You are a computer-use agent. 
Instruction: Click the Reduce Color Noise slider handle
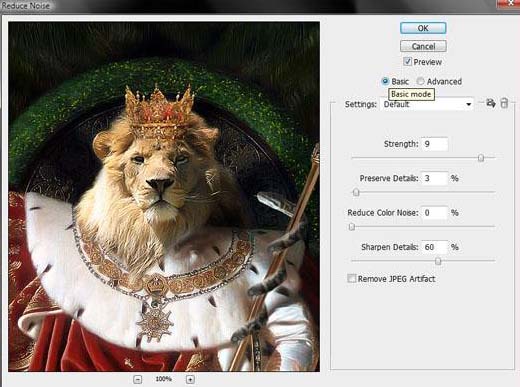pyautogui.click(x=352, y=227)
